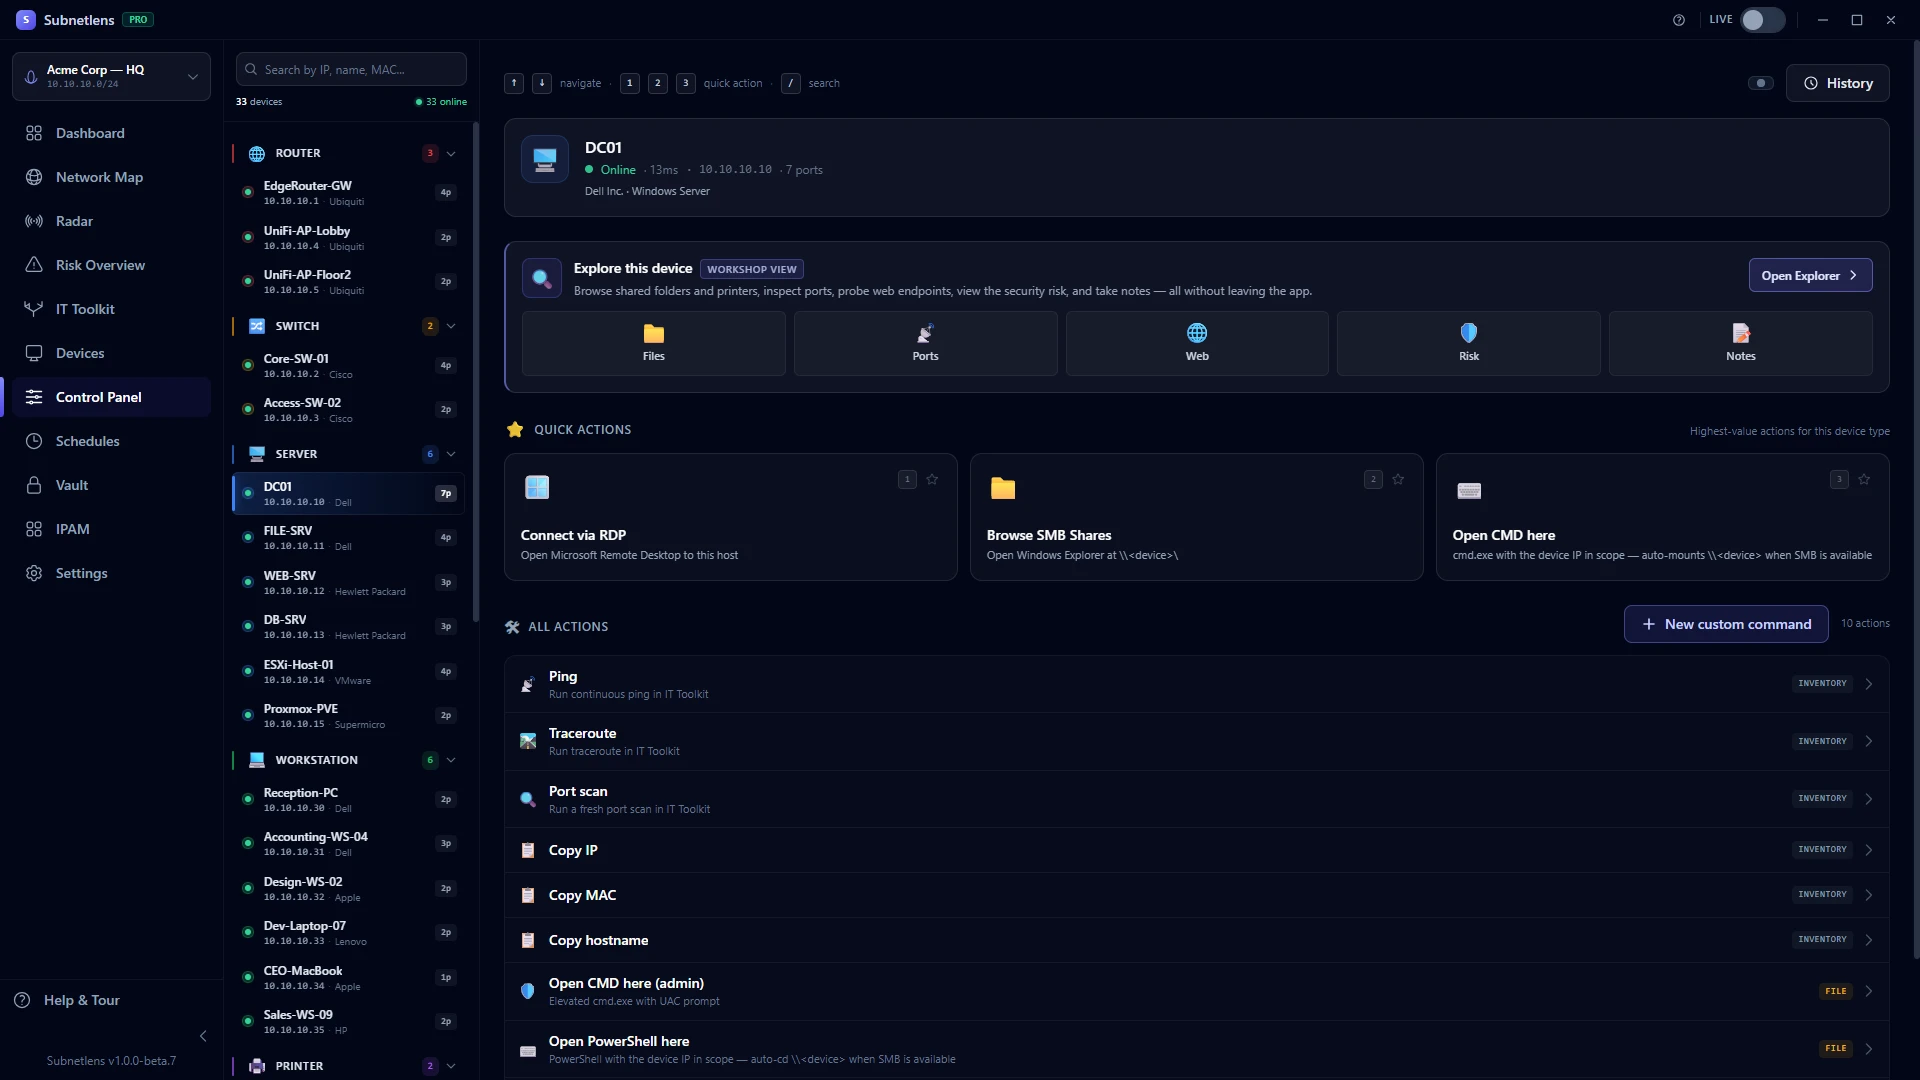This screenshot has width=1920, height=1080.
Task: Click the Copy MAC clipboard icon
Action: tap(528, 895)
